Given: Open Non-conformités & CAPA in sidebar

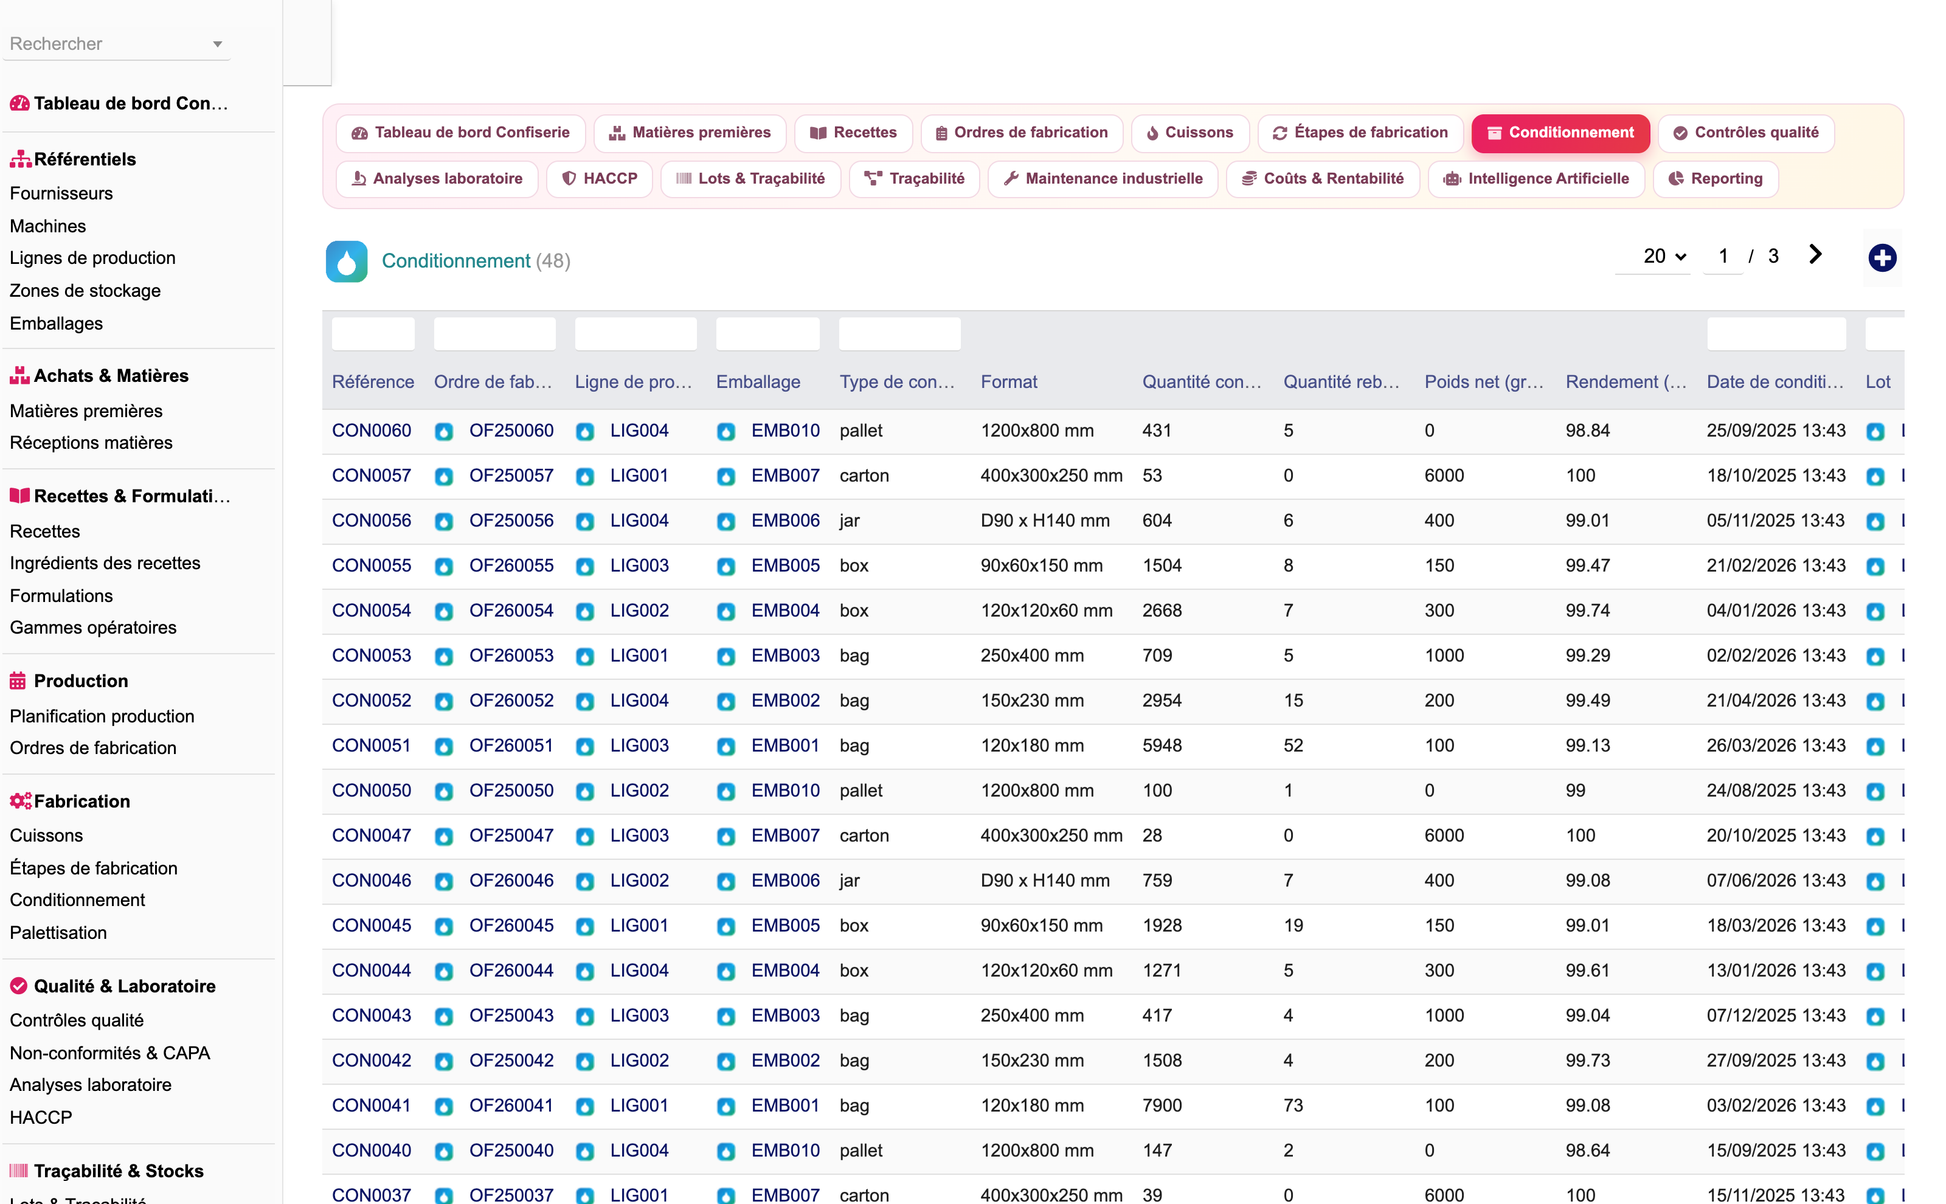Looking at the screenshot, I should tap(110, 1053).
